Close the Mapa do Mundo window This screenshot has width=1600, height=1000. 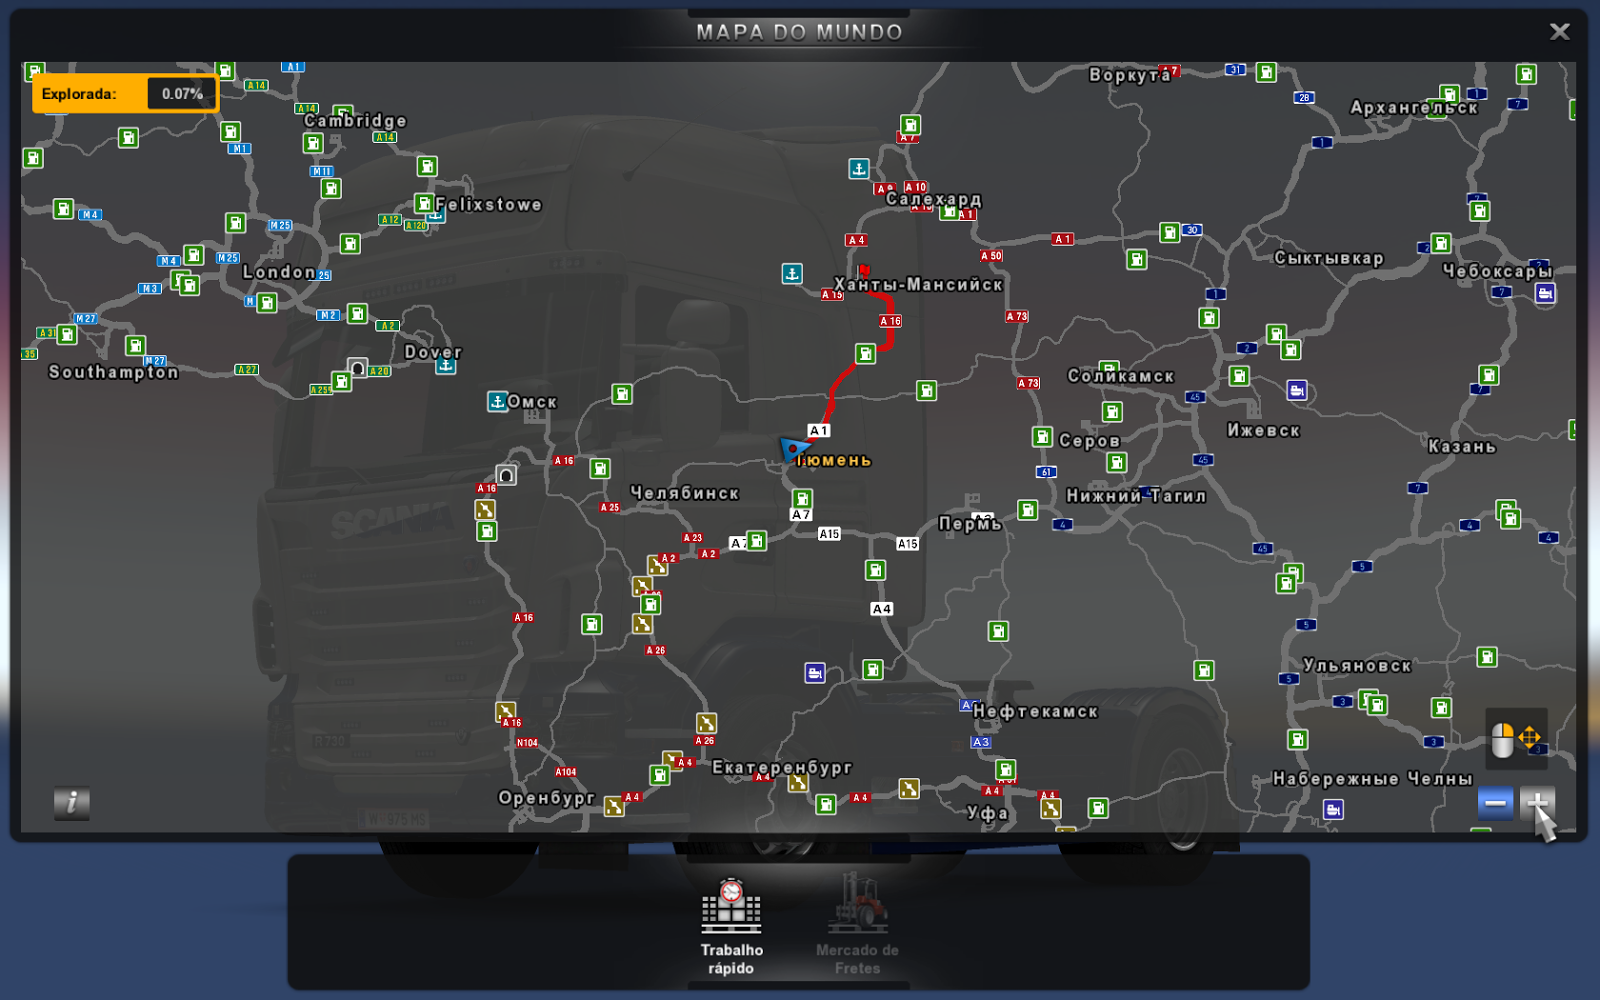point(1559,31)
